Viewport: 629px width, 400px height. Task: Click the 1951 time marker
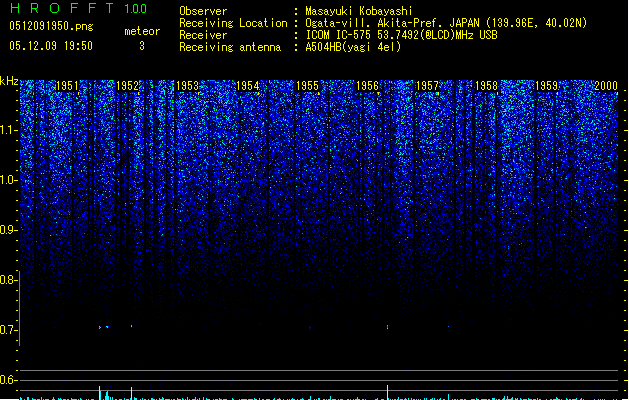67,86
